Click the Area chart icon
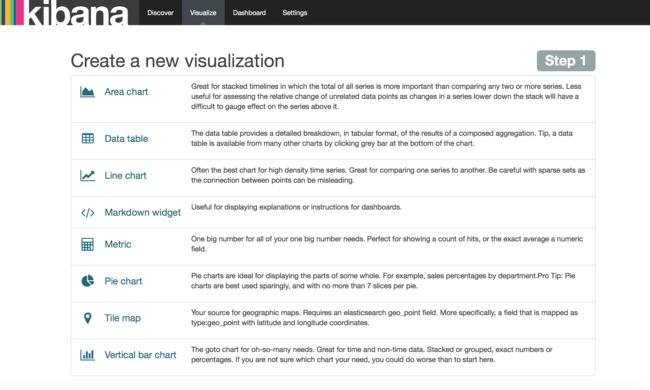650x390 pixels. pos(87,92)
